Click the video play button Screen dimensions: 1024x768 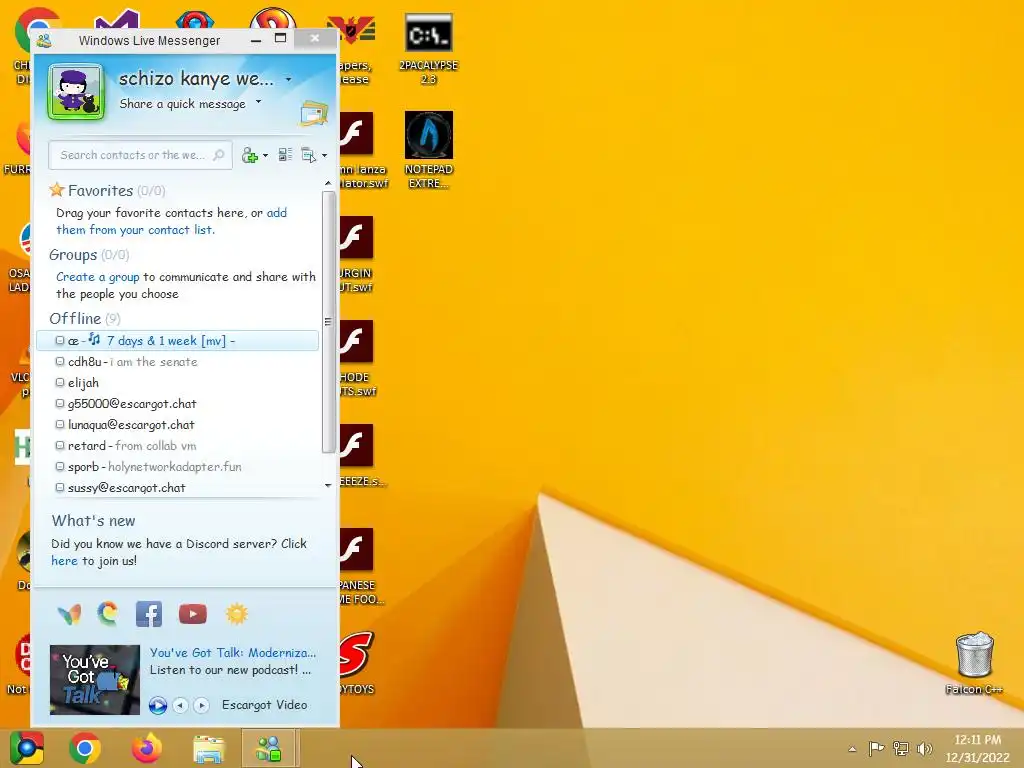click(x=157, y=705)
